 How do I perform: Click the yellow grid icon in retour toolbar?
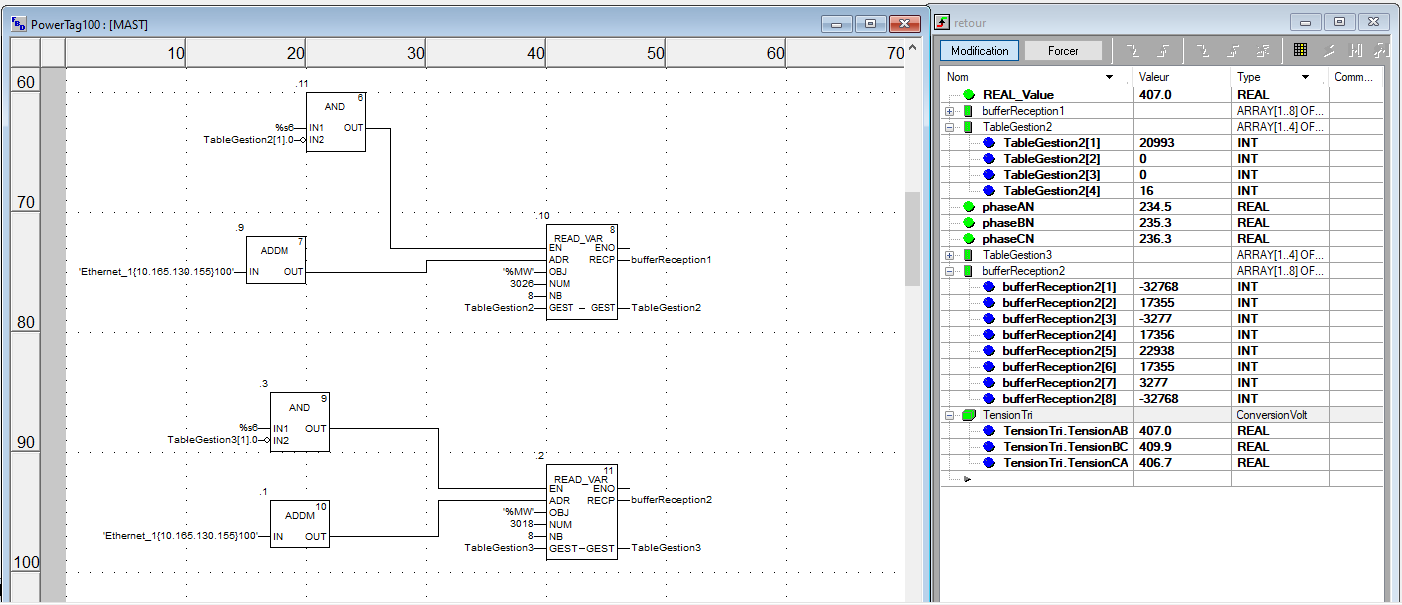(1300, 50)
